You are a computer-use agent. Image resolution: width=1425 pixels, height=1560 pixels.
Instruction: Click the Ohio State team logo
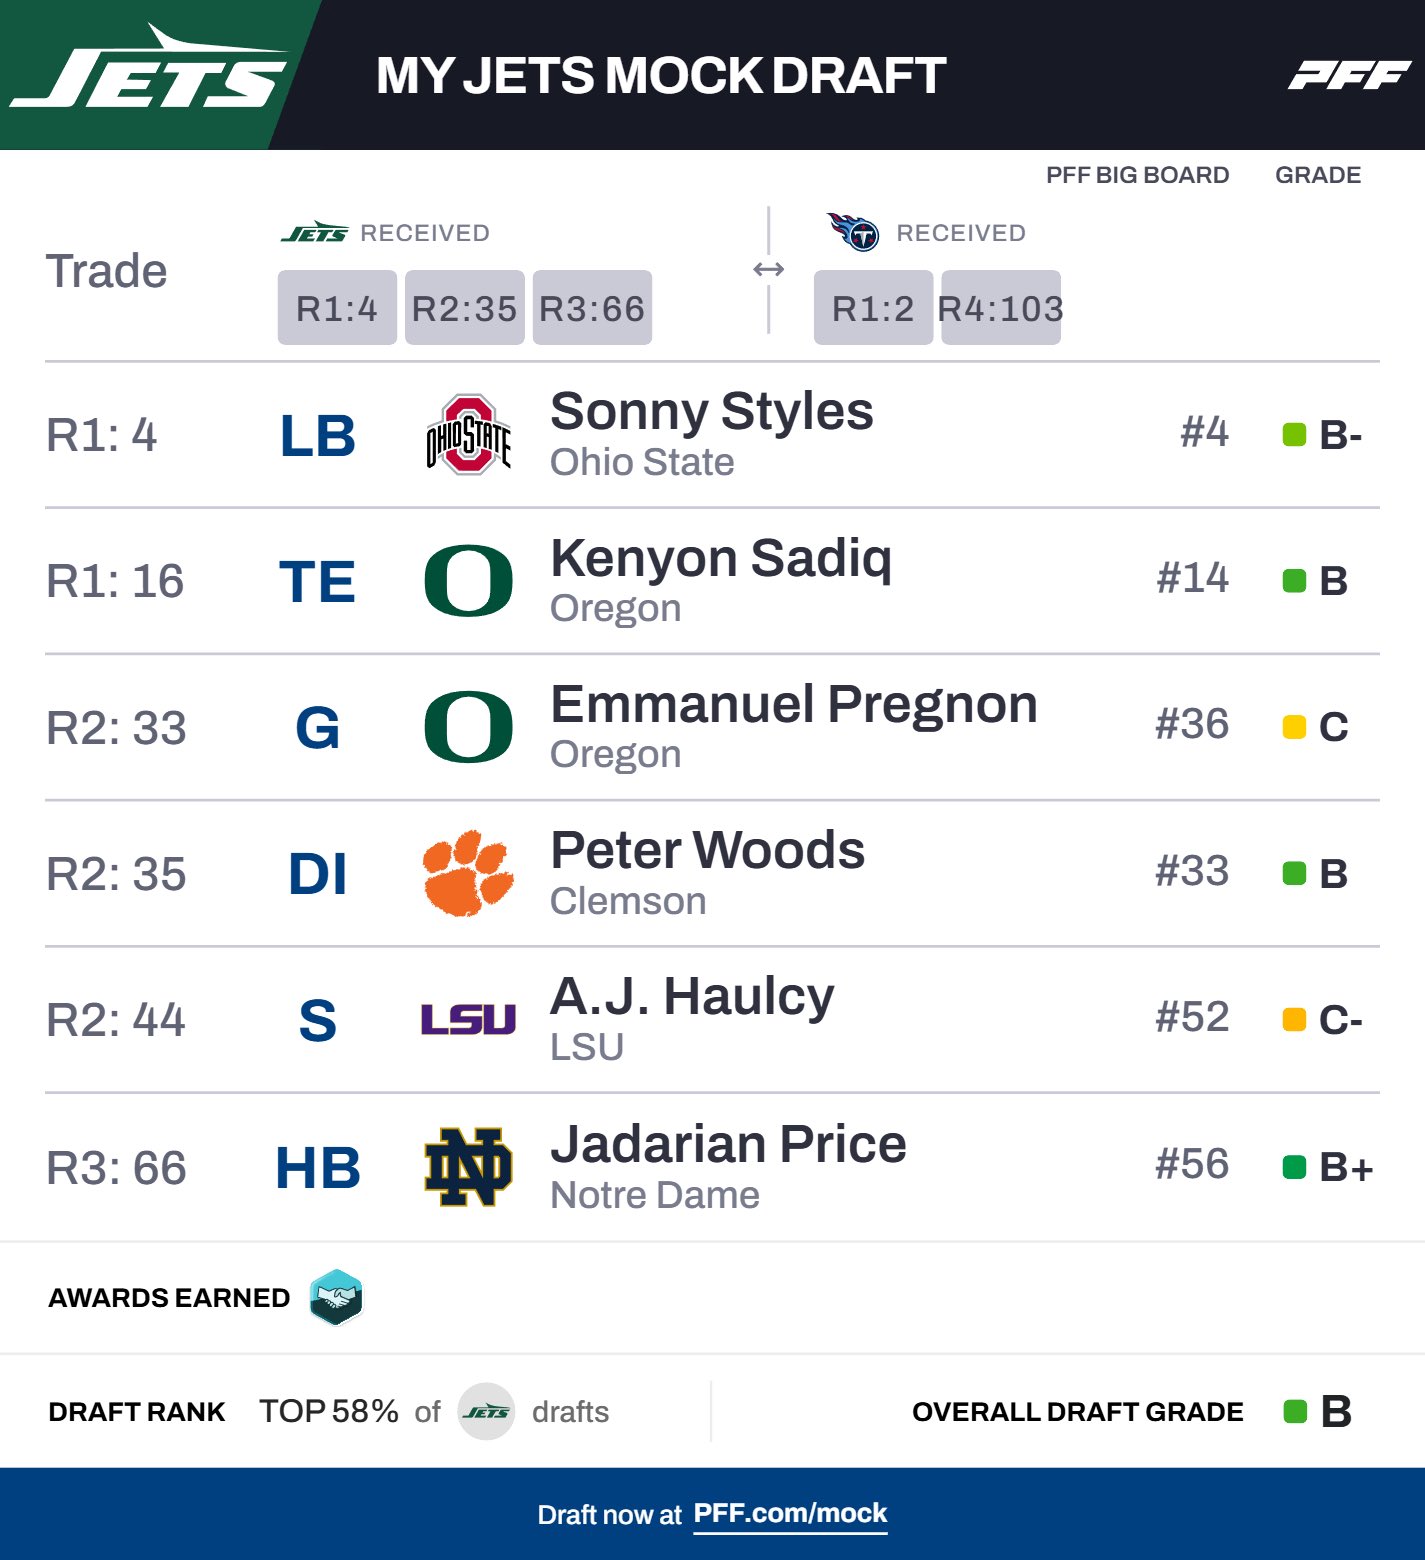point(468,435)
